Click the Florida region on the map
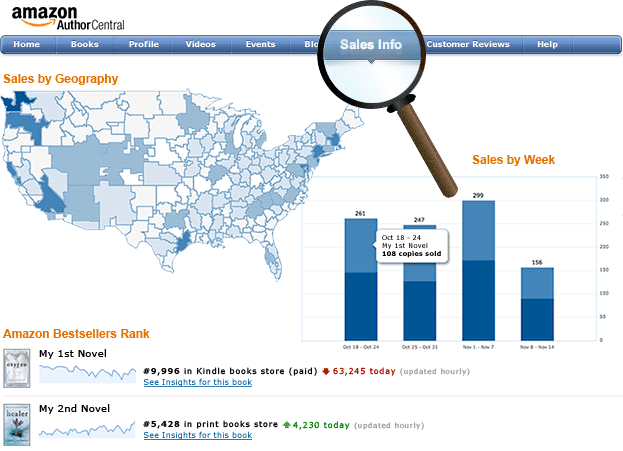Screen dimensions: 623x451 (273, 260)
